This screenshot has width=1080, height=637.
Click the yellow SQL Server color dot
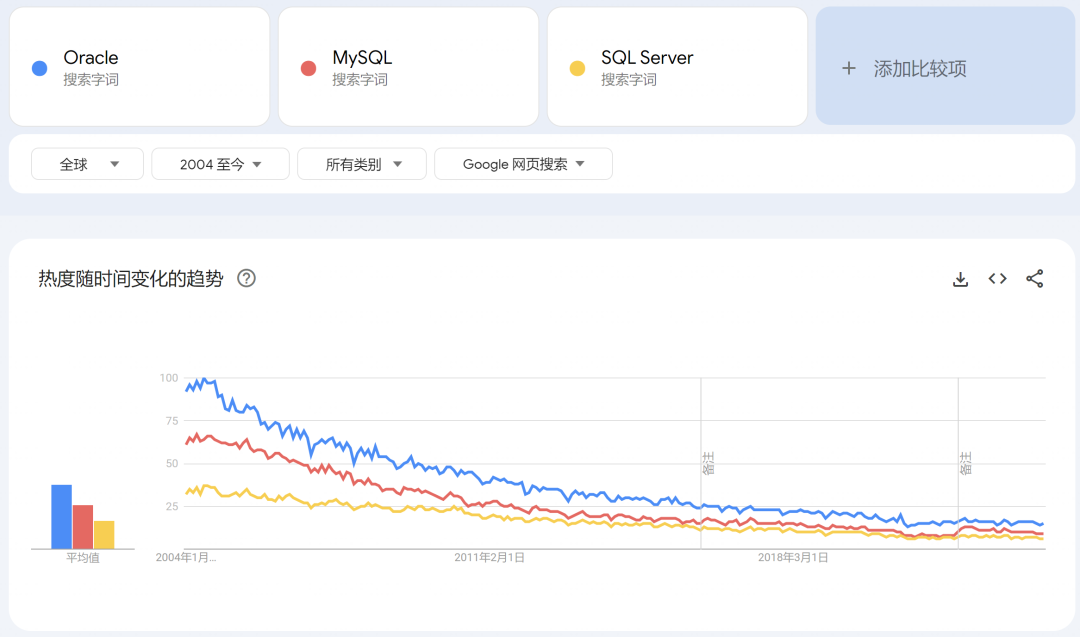[x=577, y=68]
